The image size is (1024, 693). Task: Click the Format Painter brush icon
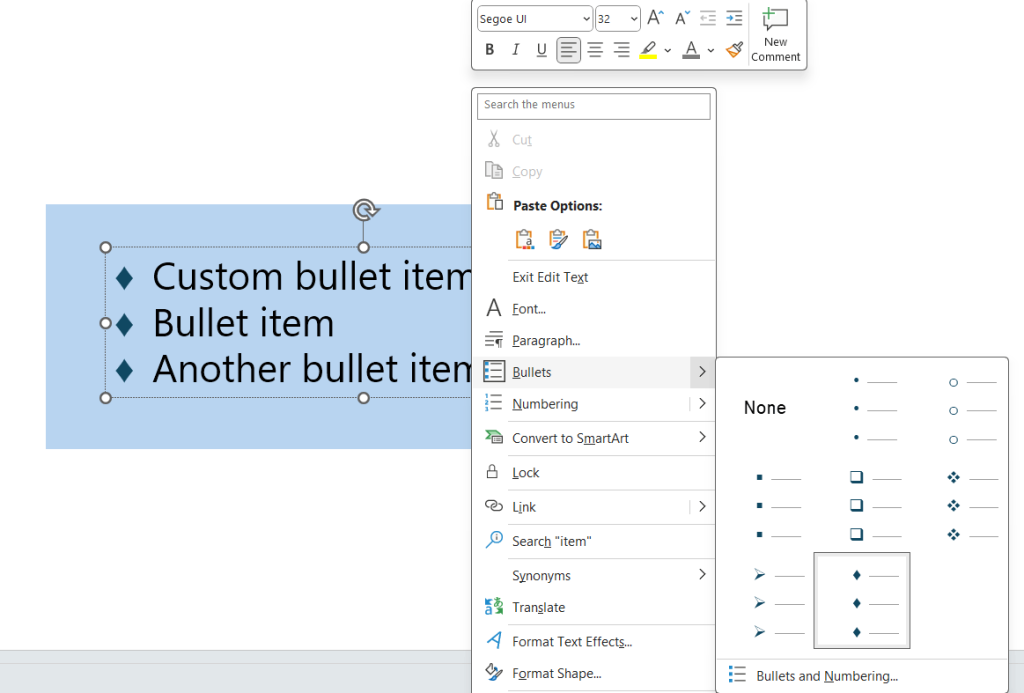click(x=734, y=49)
